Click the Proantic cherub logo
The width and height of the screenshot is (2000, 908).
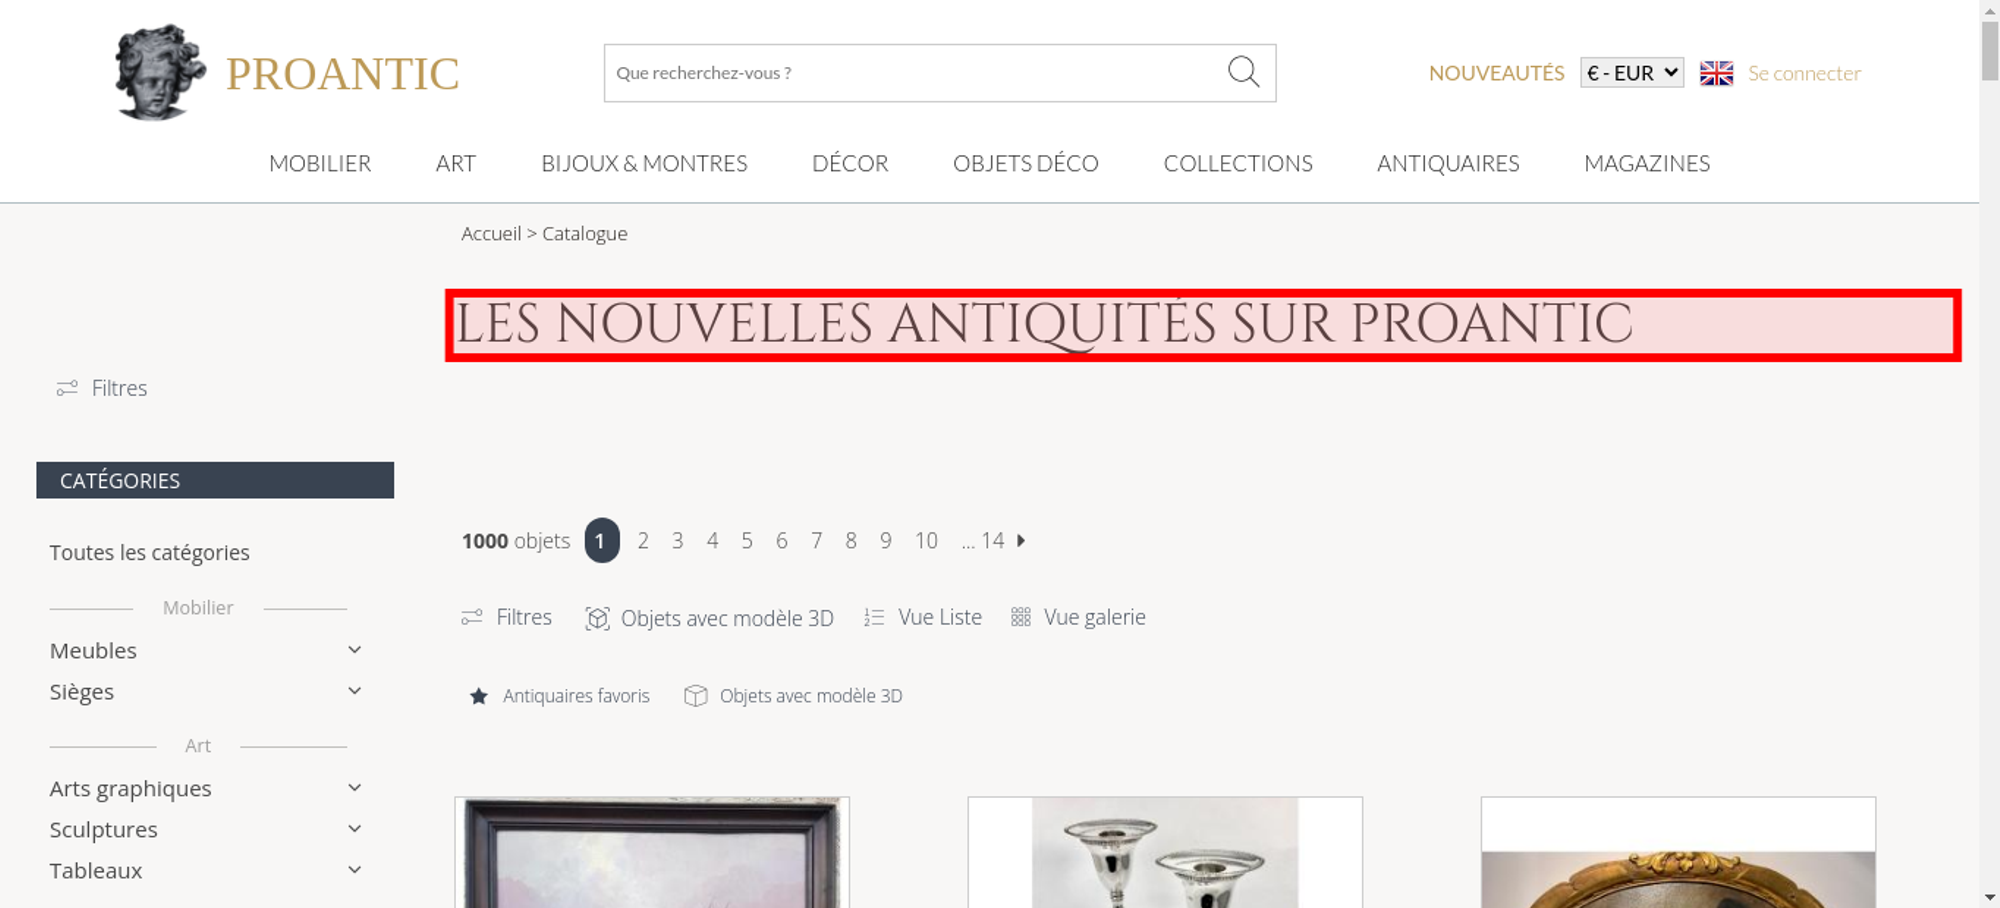pyautogui.click(x=160, y=72)
